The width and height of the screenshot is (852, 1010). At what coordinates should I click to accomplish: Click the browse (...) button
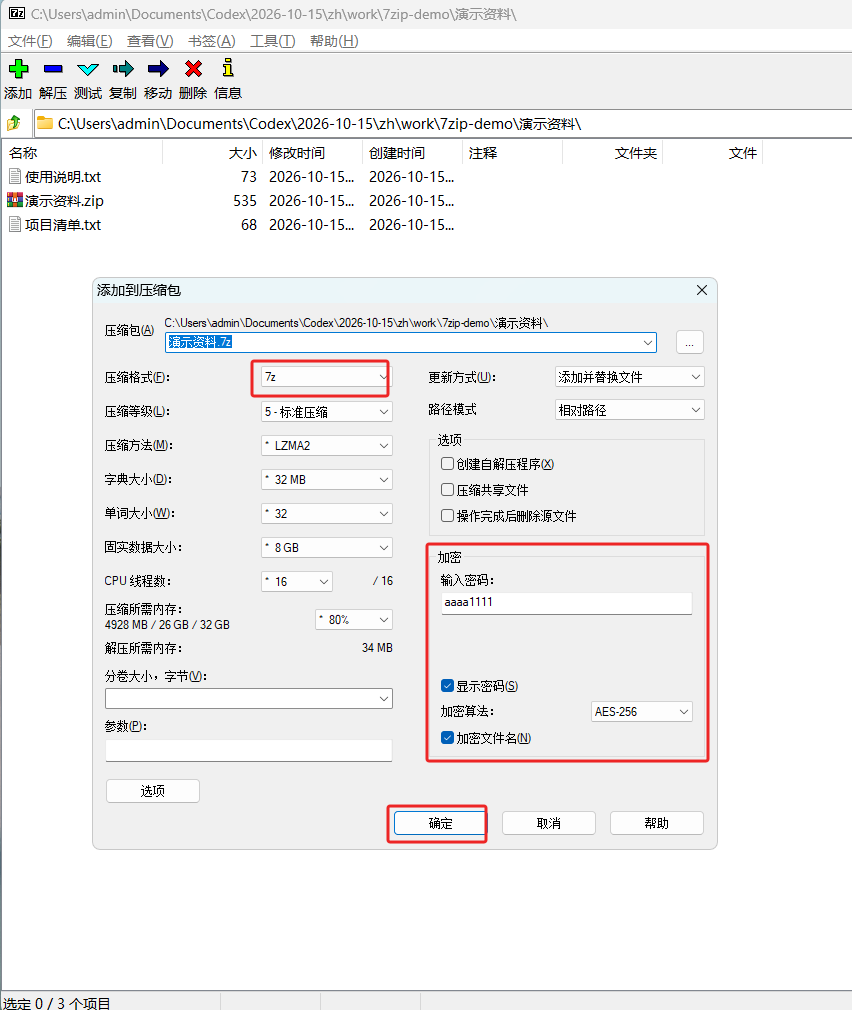click(x=690, y=342)
